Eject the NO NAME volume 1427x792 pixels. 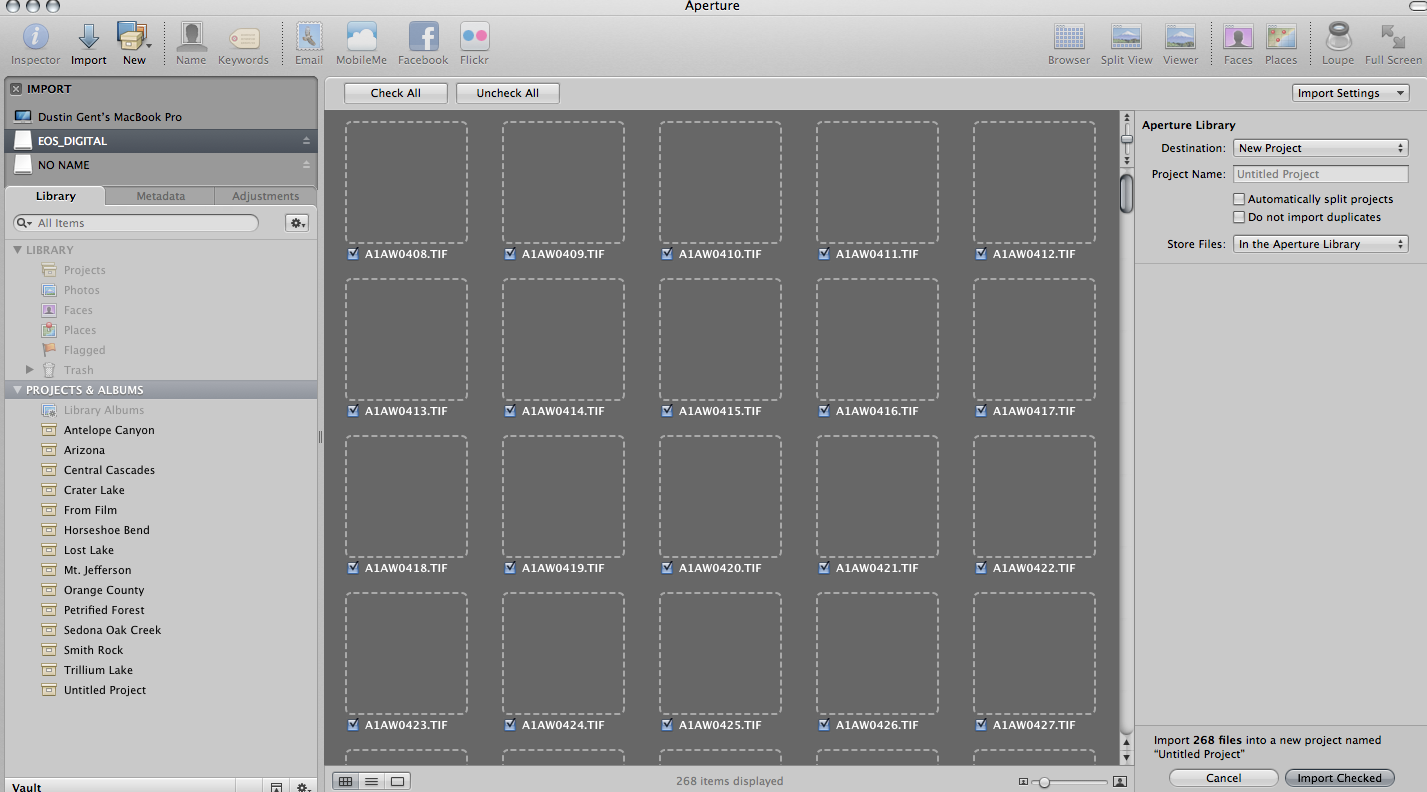[306, 165]
